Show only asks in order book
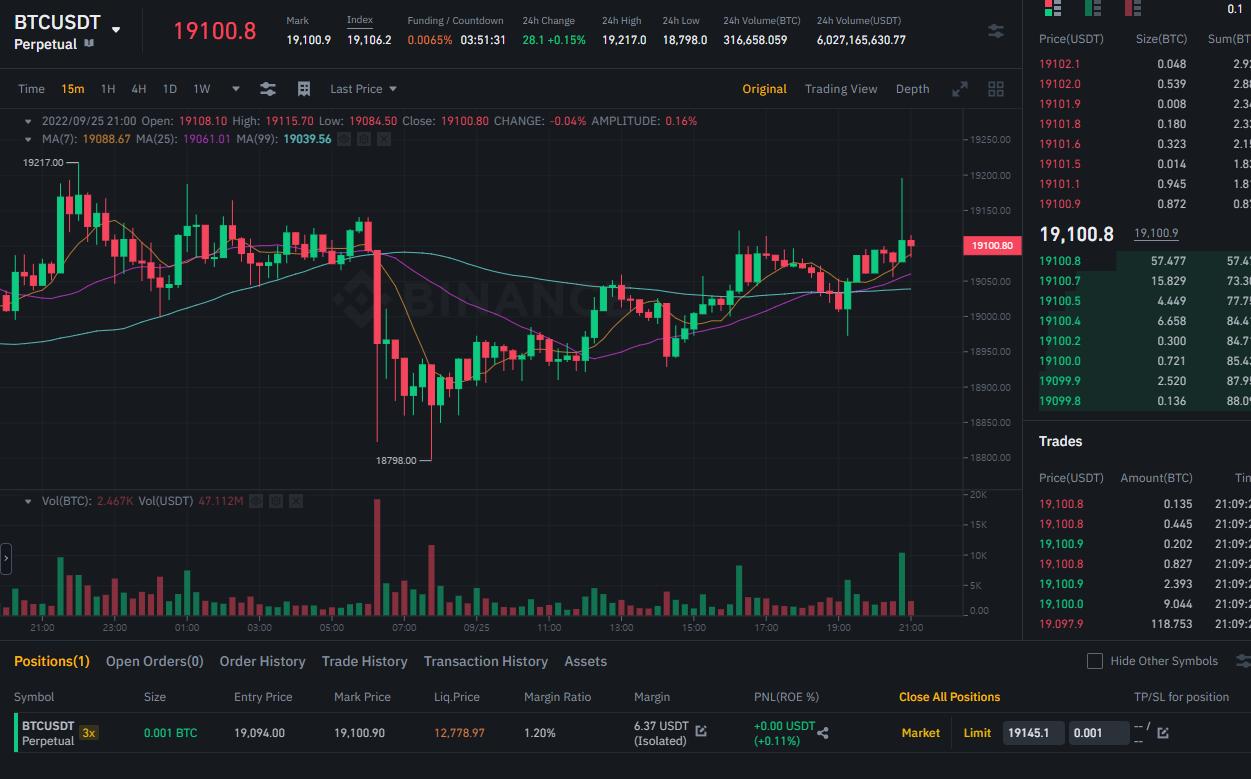The height and width of the screenshot is (779, 1251). pyautogui.click(x=1133, y=8)
